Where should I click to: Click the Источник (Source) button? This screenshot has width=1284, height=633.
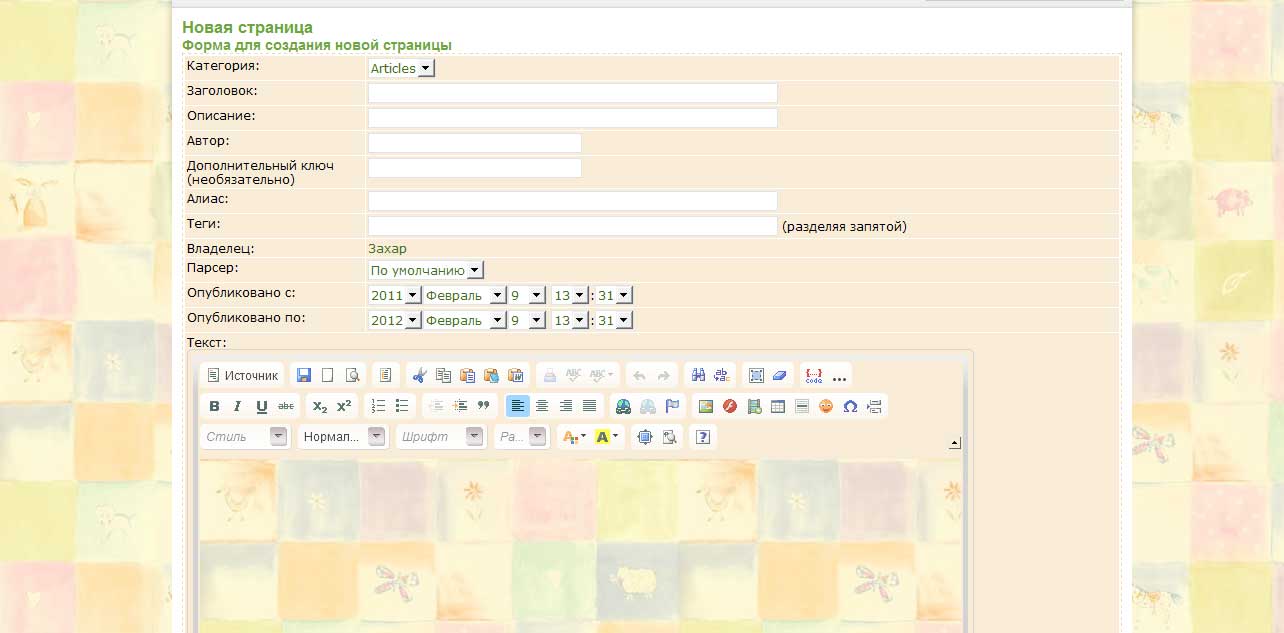click(242, 376)
